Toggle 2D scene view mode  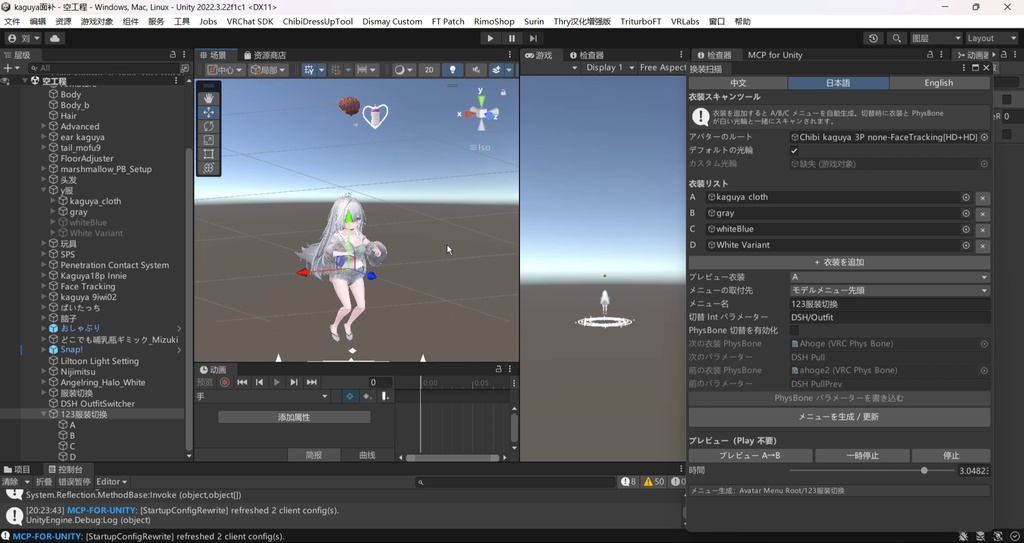pos(429,70)
